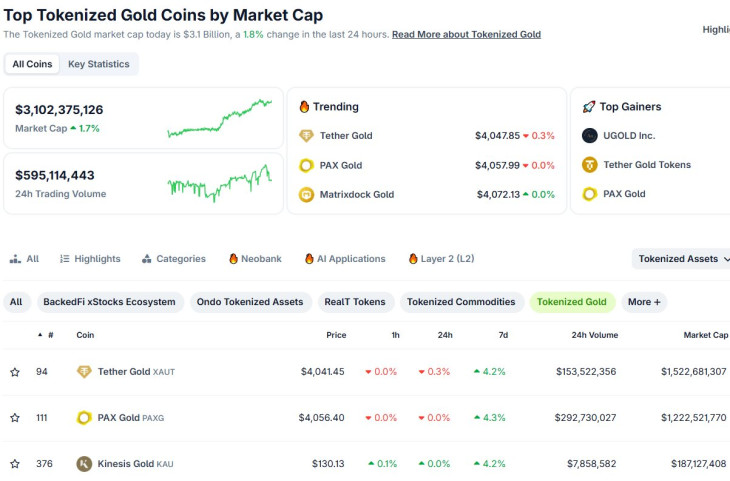Expand the More + category chips

(644, 302)
